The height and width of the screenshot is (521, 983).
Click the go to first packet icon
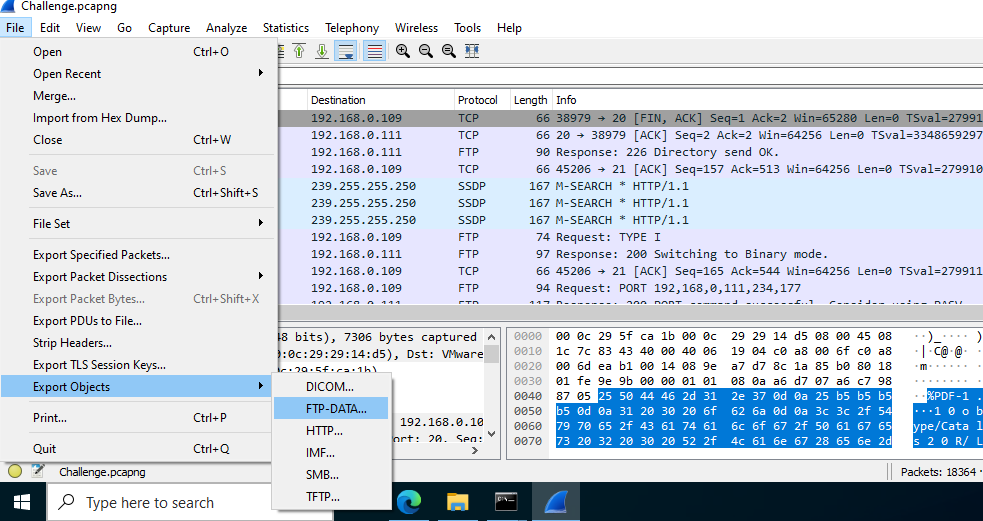tap(300, 51)
